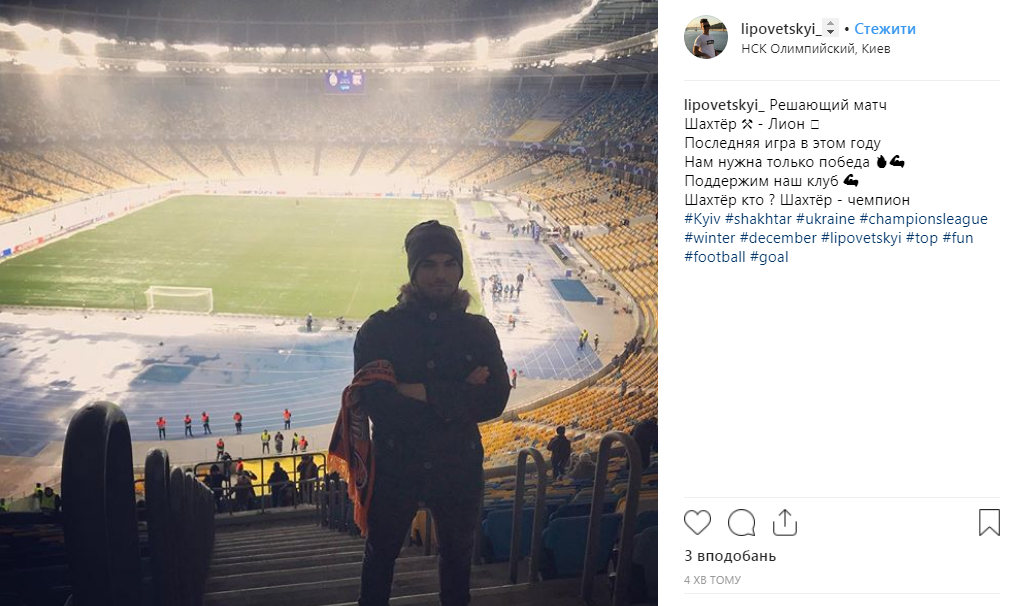Open comments with the speech bubble icon

point(741,522)
